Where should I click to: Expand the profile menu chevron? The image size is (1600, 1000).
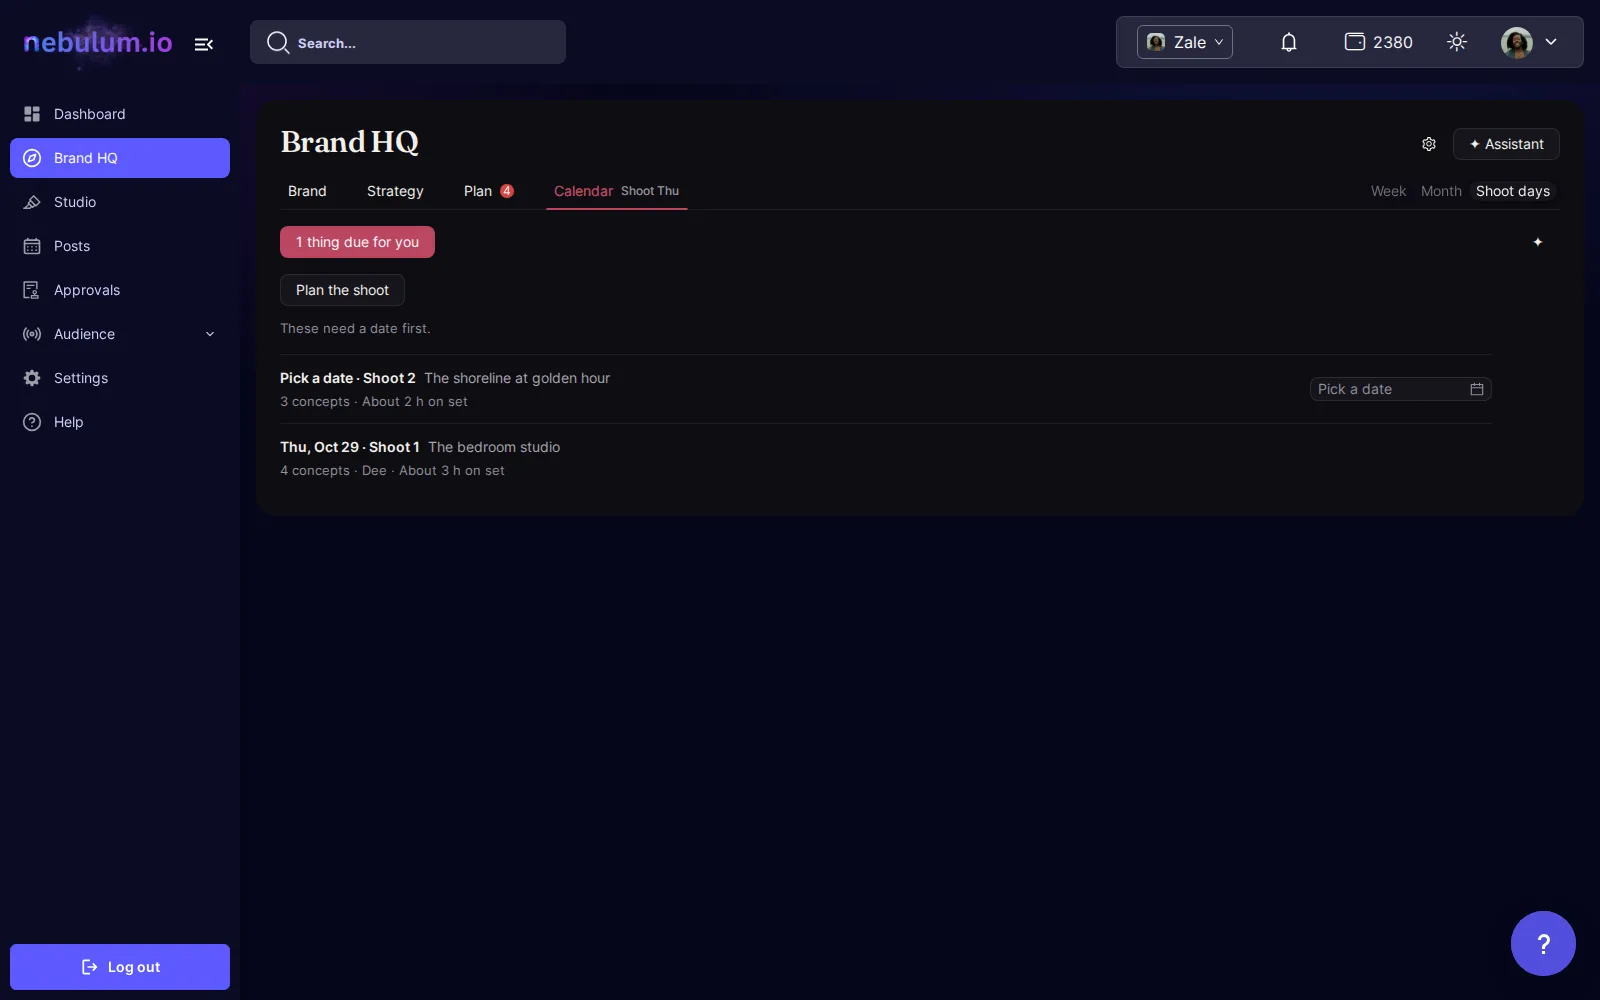click(x=1551, y=42)
